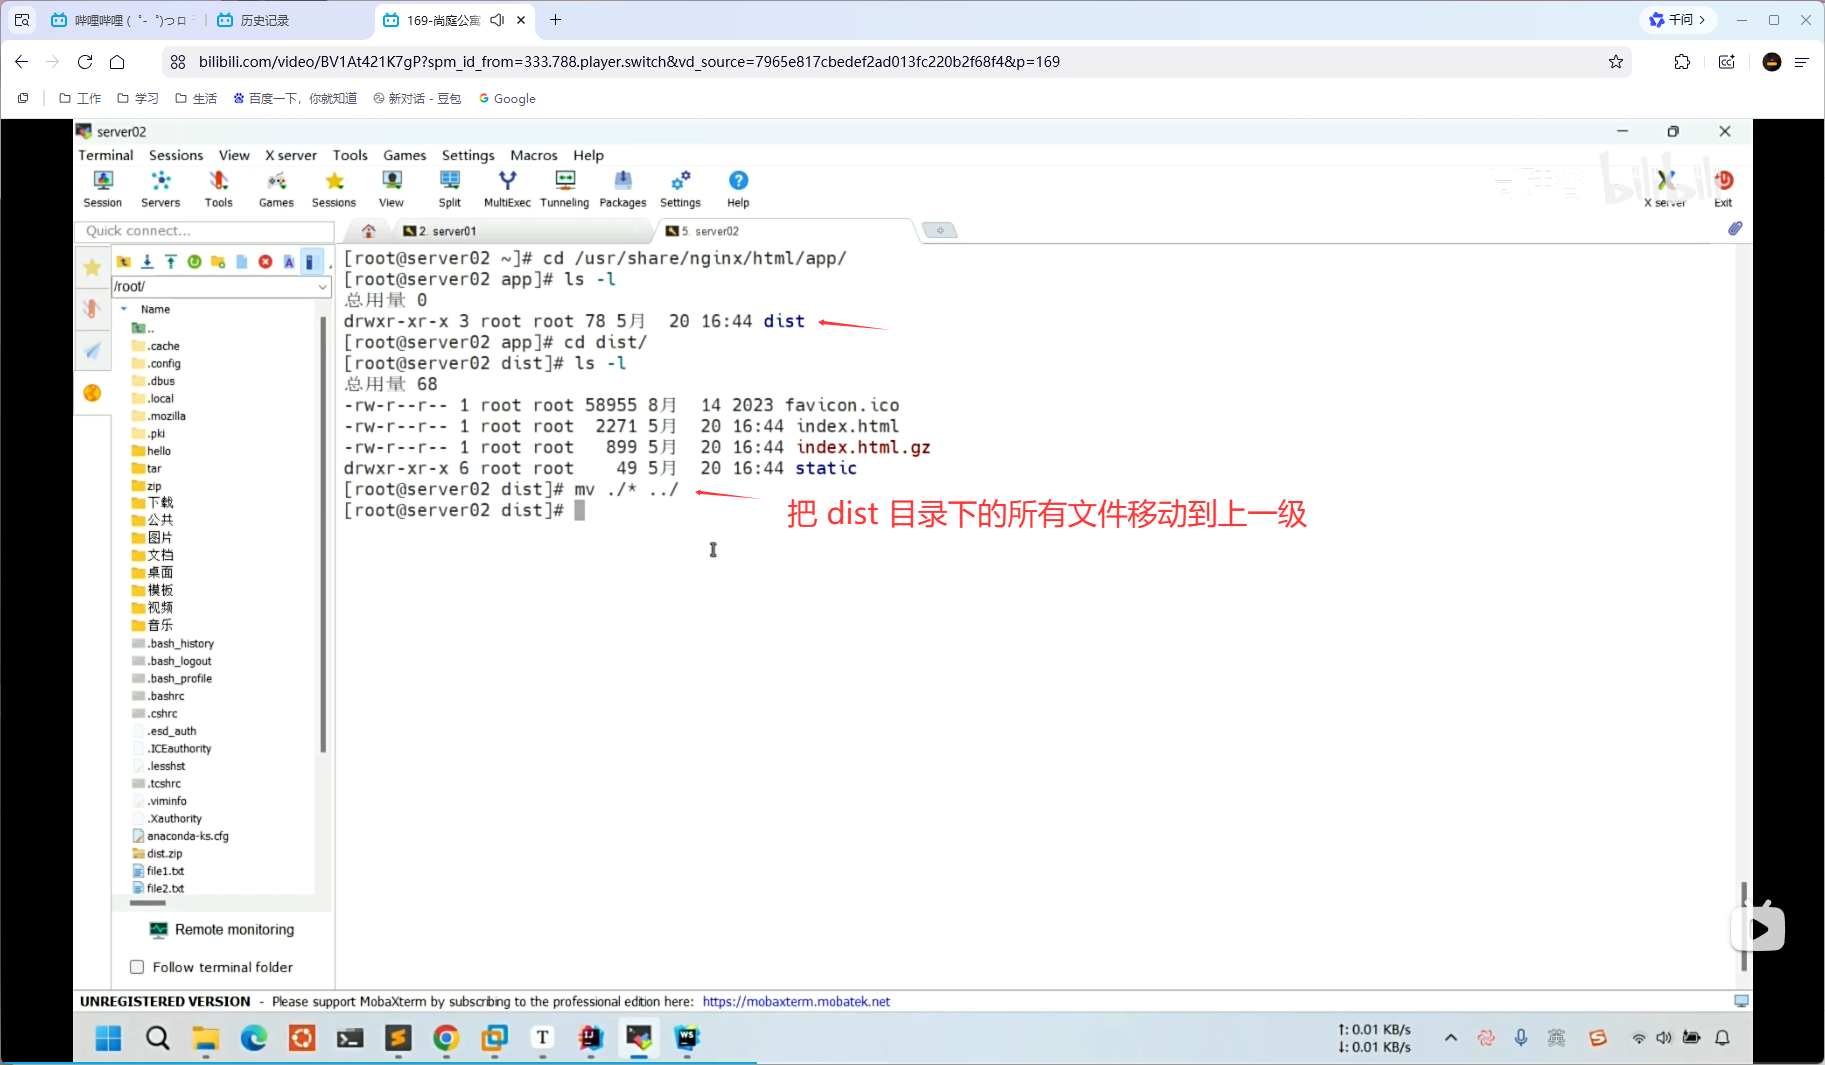Open the Help menu in menu bar

click(588, 155)
